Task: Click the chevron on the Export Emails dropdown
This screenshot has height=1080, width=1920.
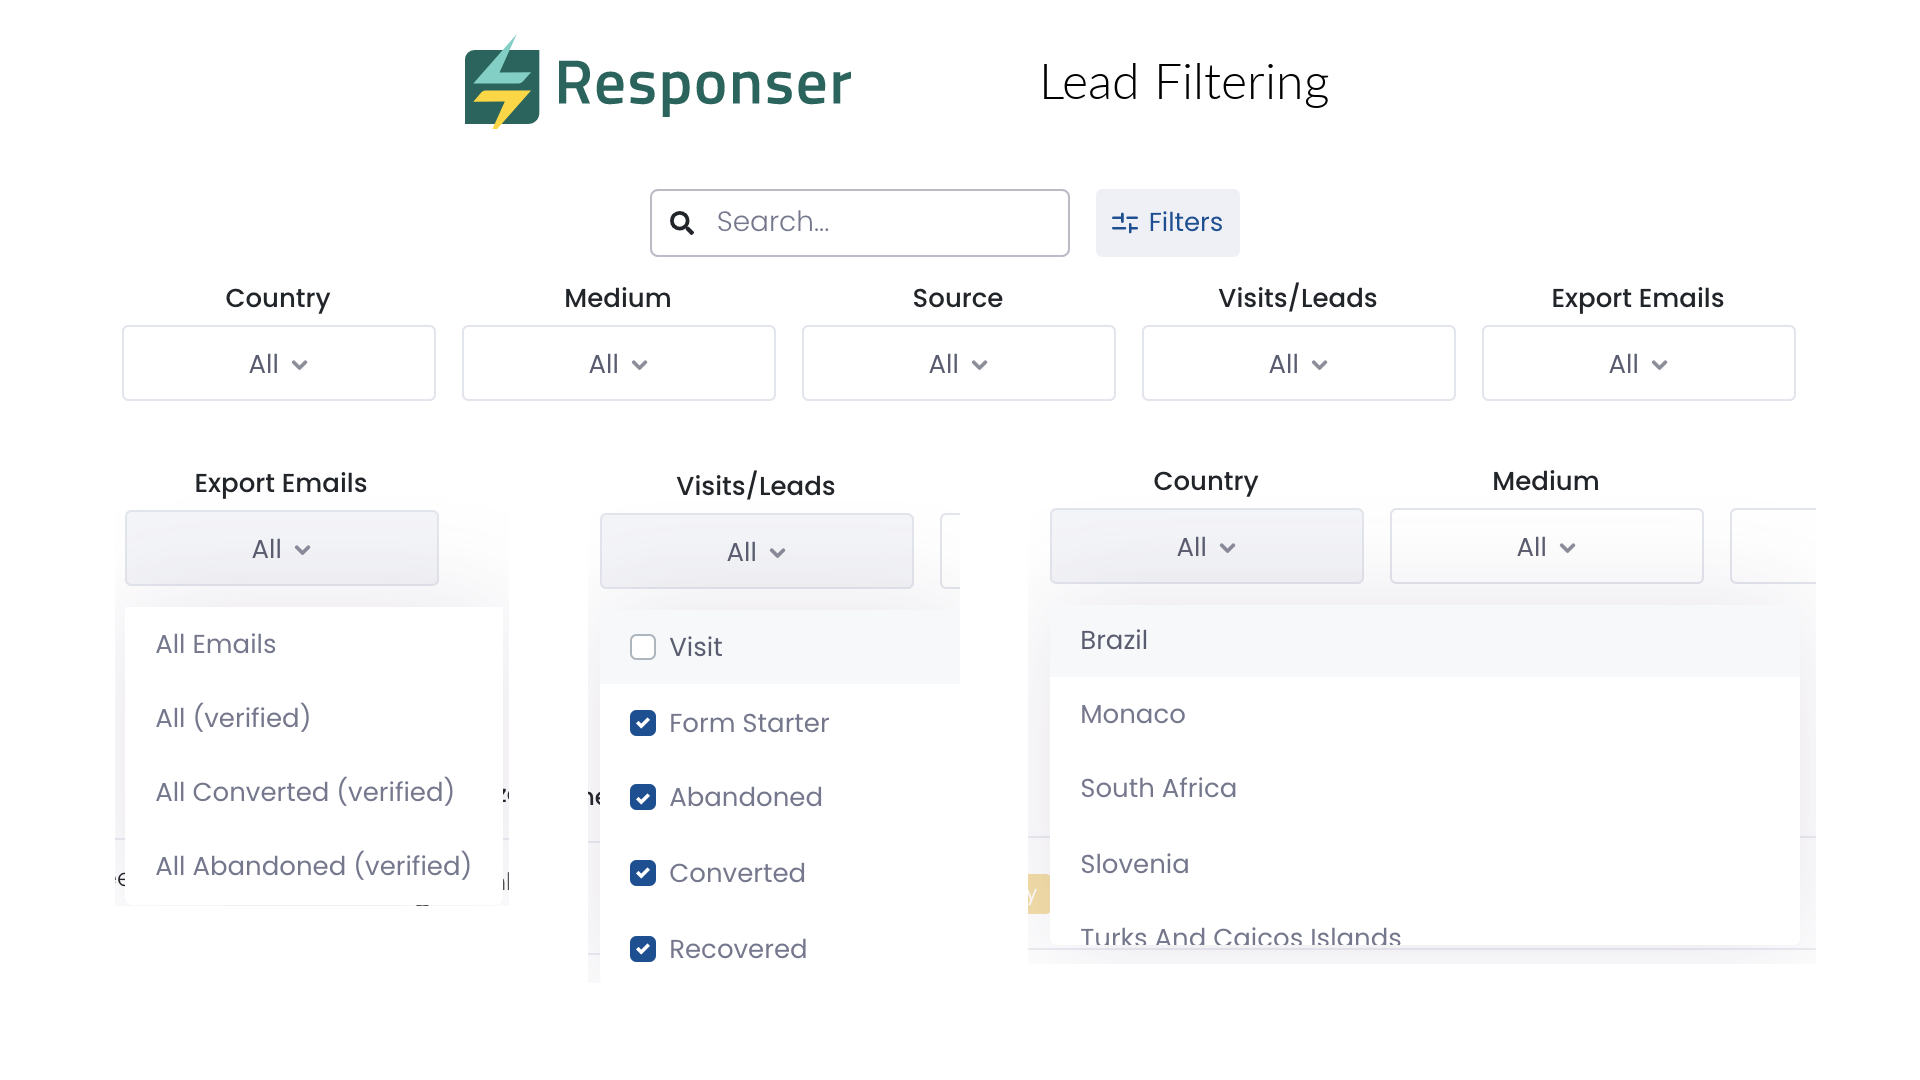Action: point(1661,365)
